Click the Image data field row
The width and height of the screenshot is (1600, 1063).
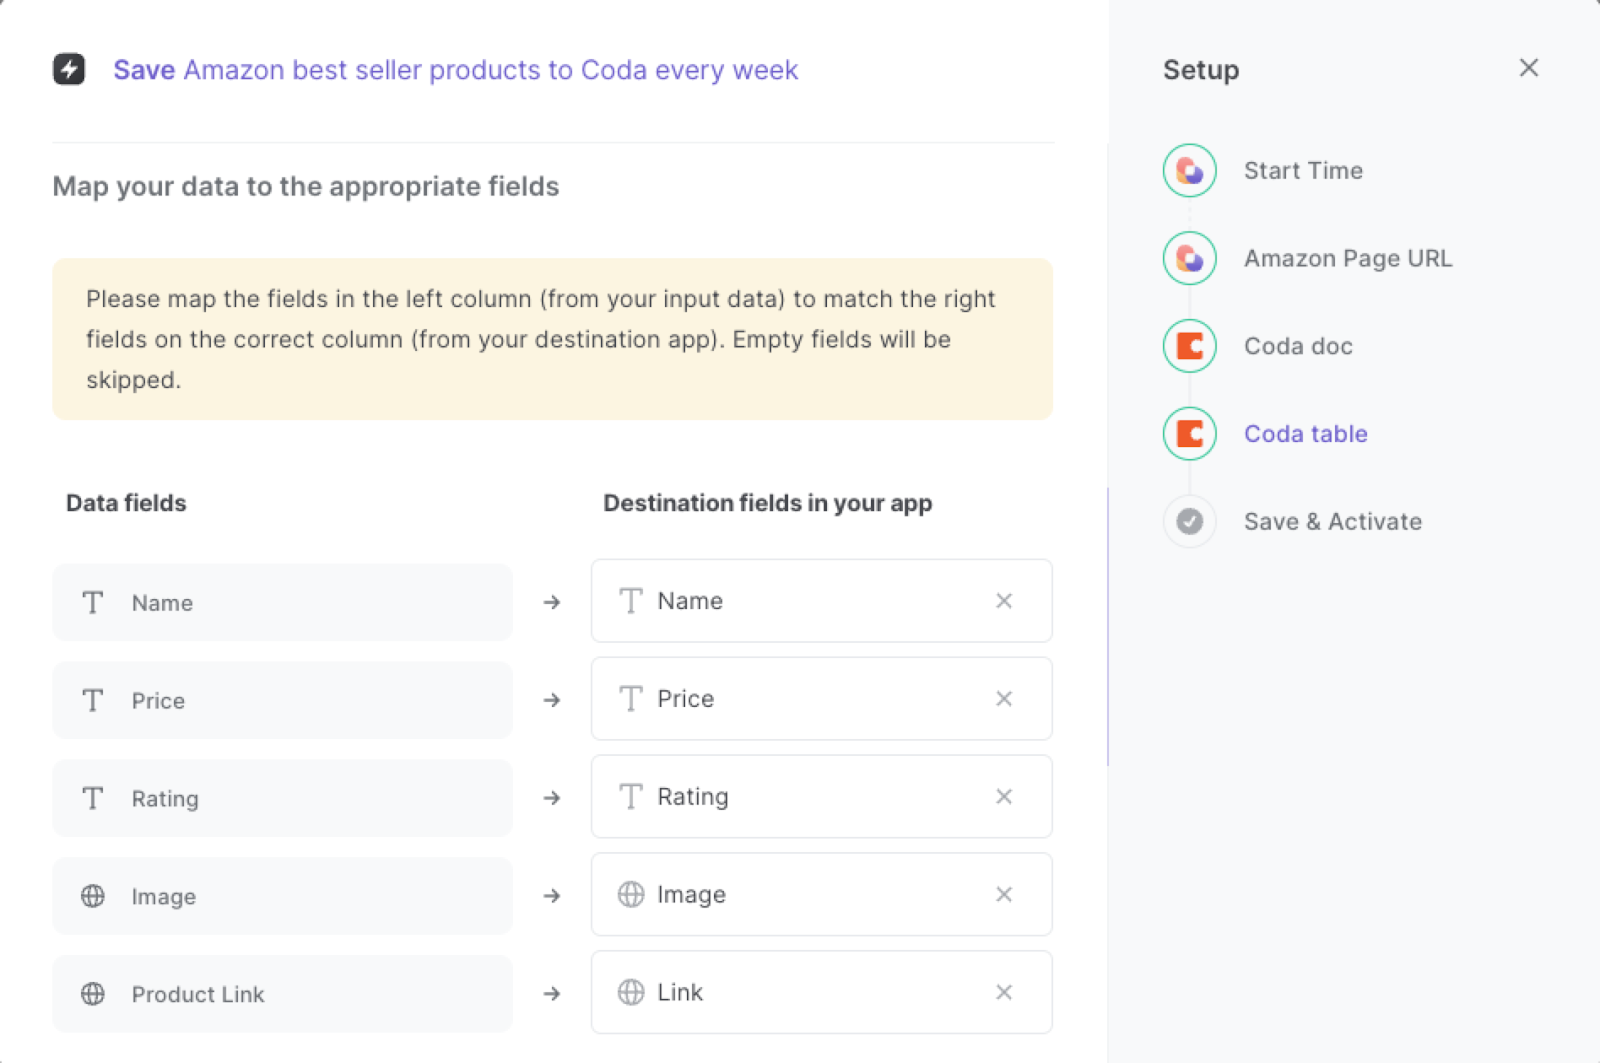point(282,896)
